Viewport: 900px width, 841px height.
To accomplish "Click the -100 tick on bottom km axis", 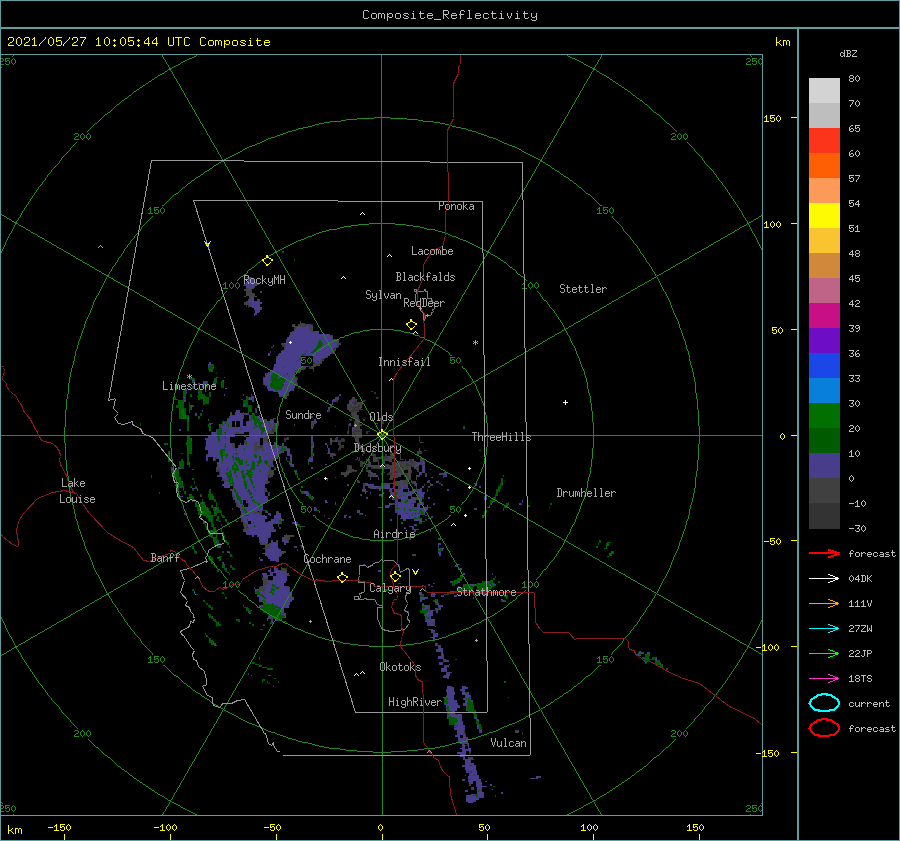I will [165, 827].
